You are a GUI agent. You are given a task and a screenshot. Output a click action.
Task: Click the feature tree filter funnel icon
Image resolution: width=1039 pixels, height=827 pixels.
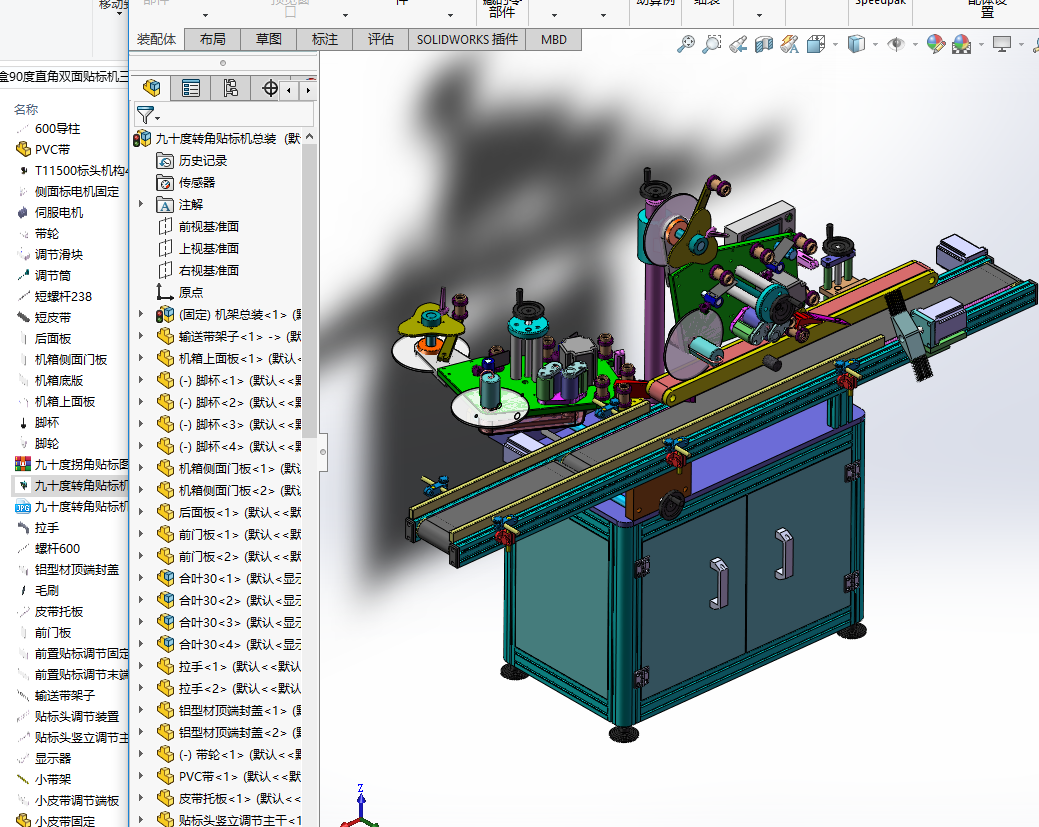pyautogui.click(x=144, y=115)
